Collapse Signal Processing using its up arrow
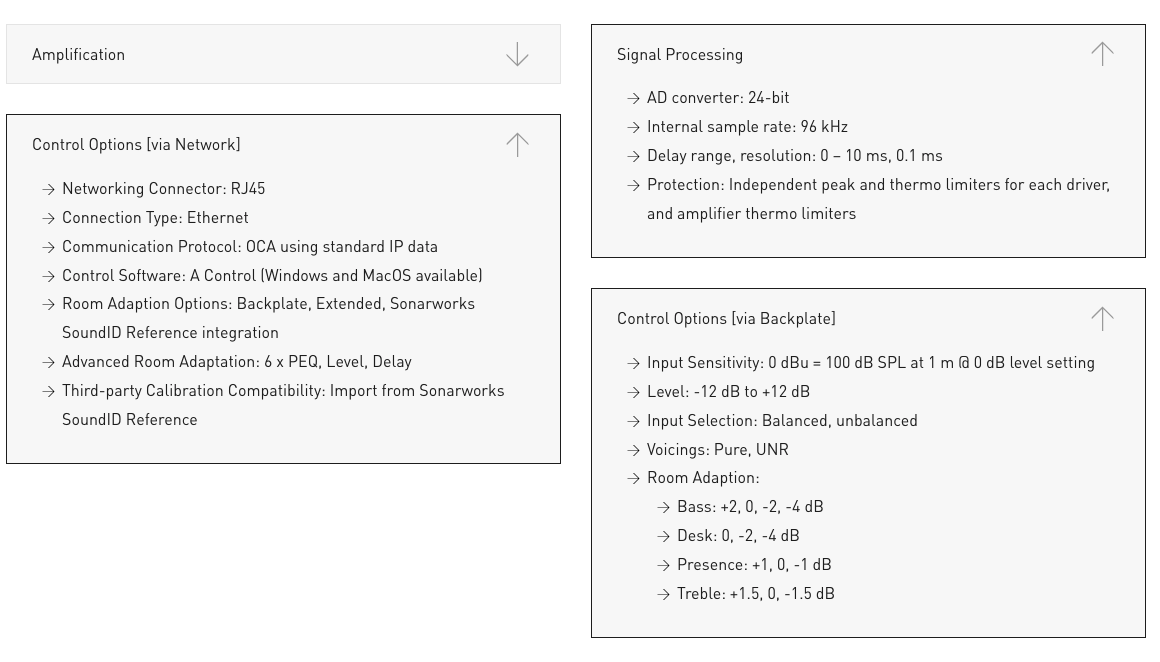 [x=1102, y=54]
